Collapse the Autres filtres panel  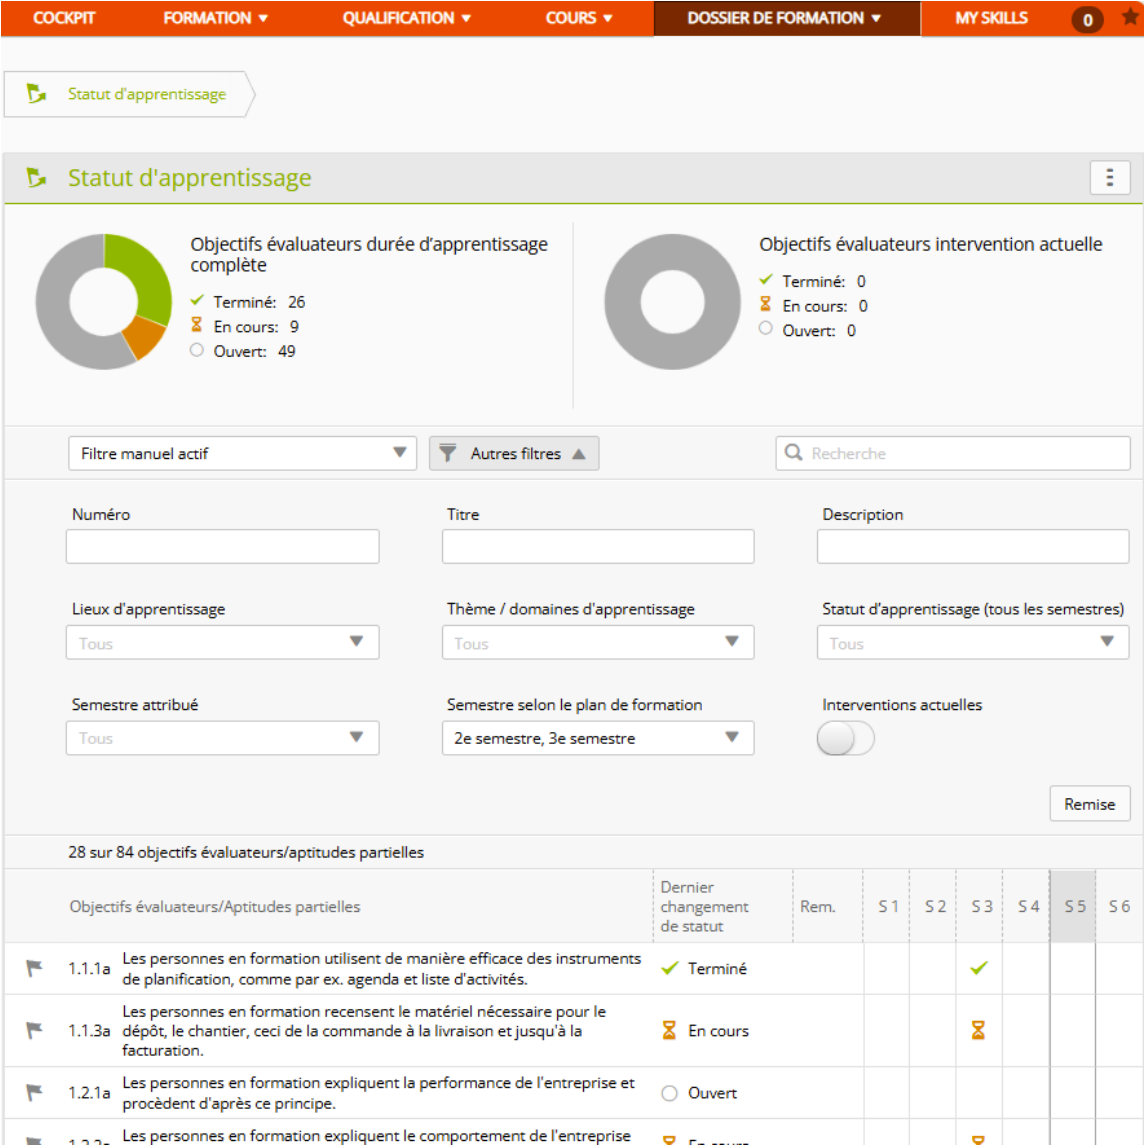[514, 453]
